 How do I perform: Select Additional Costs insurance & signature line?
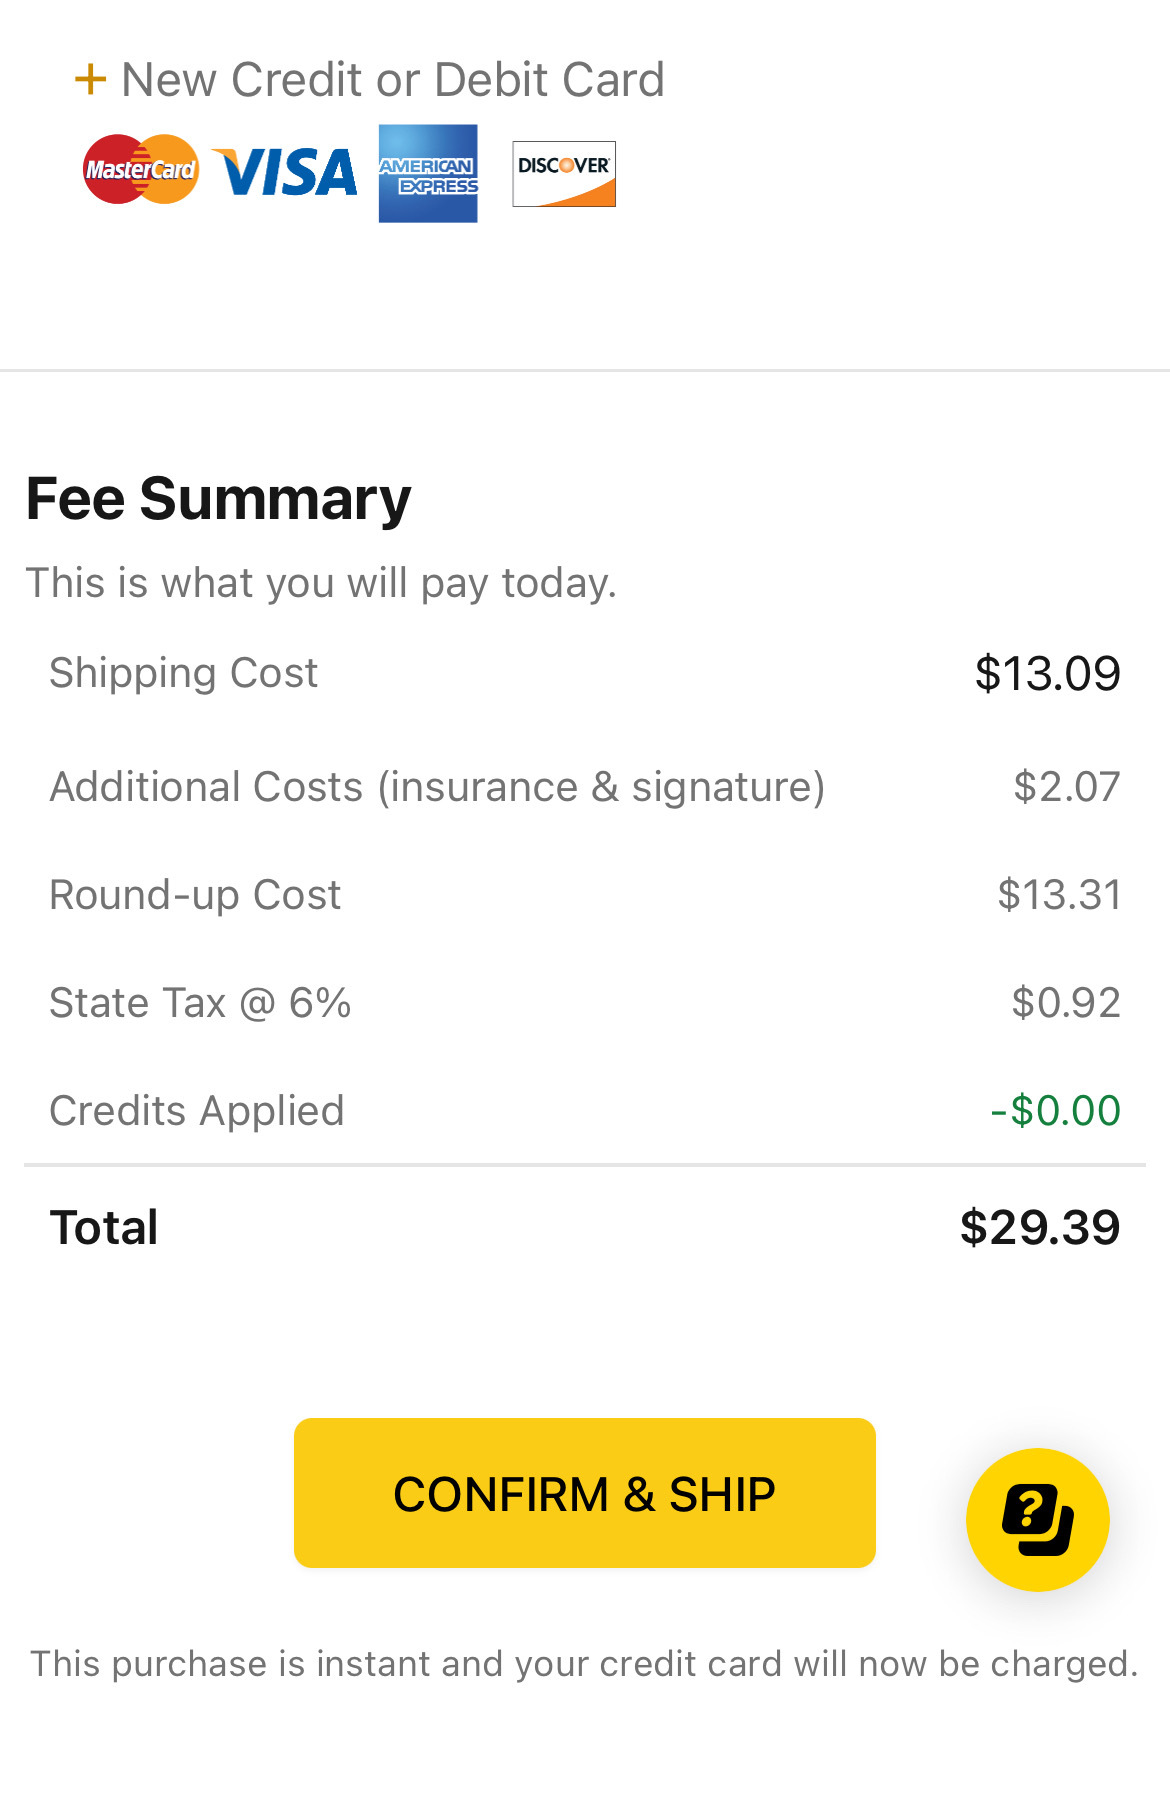click(x=437, y=787)
